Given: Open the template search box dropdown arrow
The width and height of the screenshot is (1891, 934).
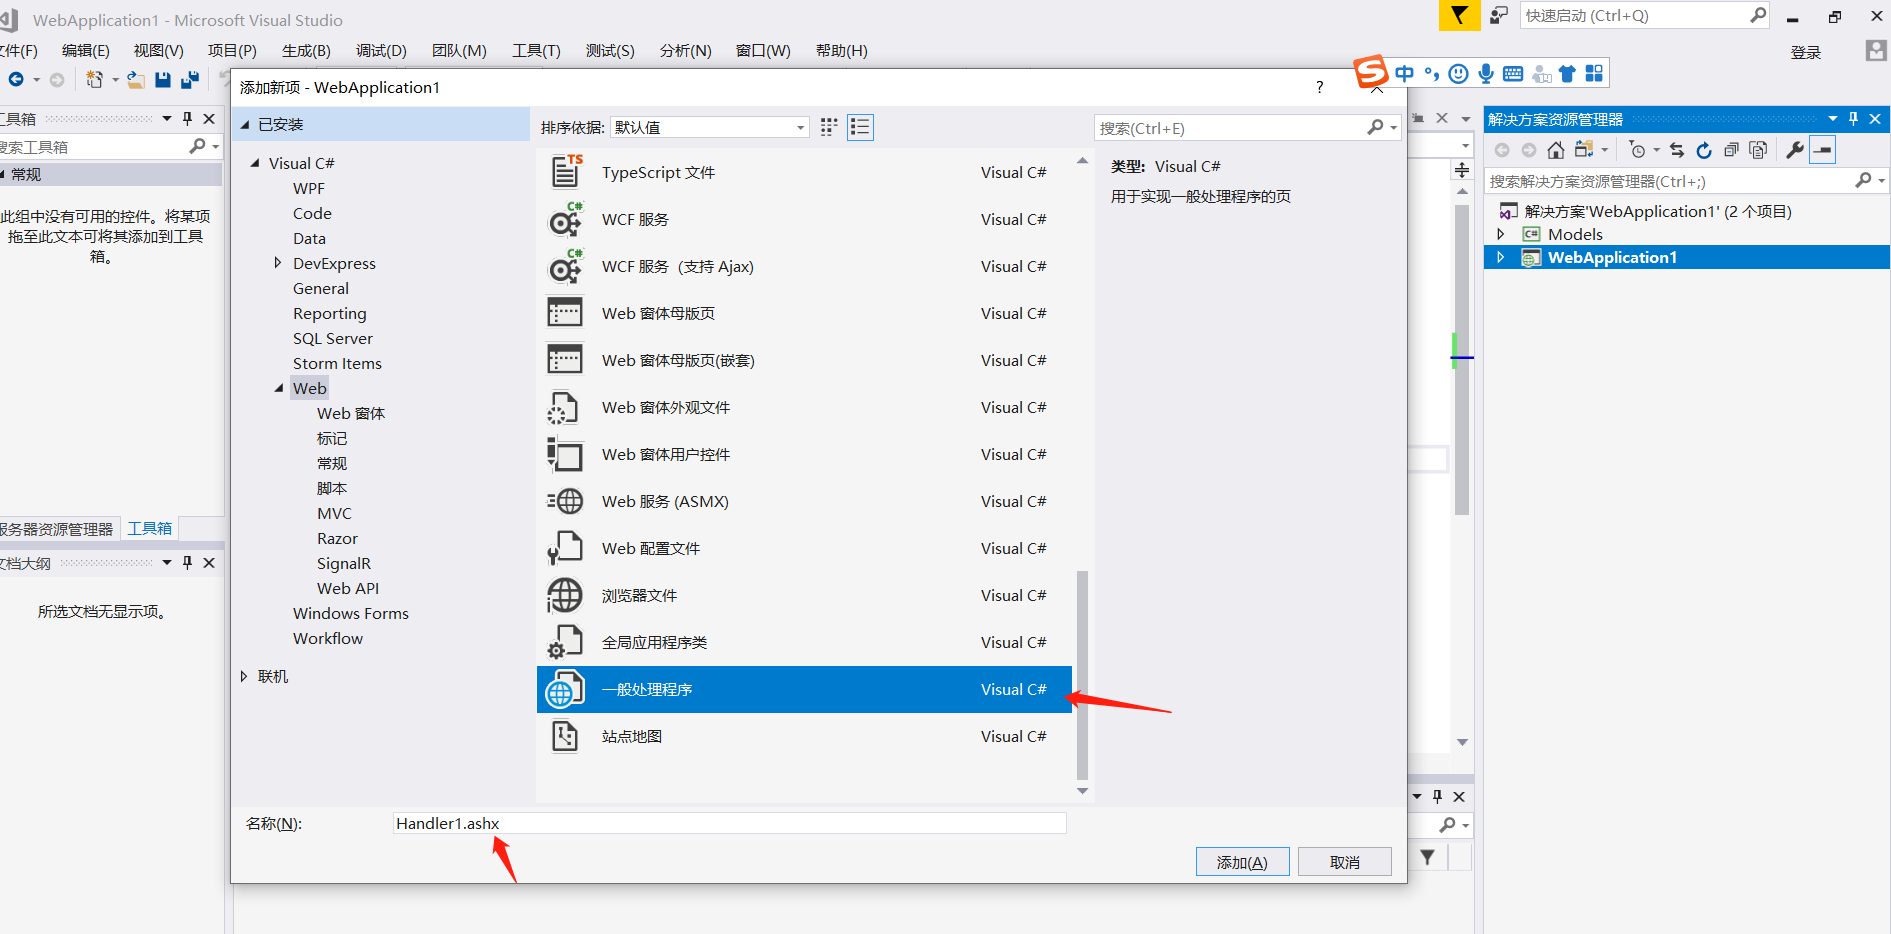Looking at the screenshot, I should 1394,128.
